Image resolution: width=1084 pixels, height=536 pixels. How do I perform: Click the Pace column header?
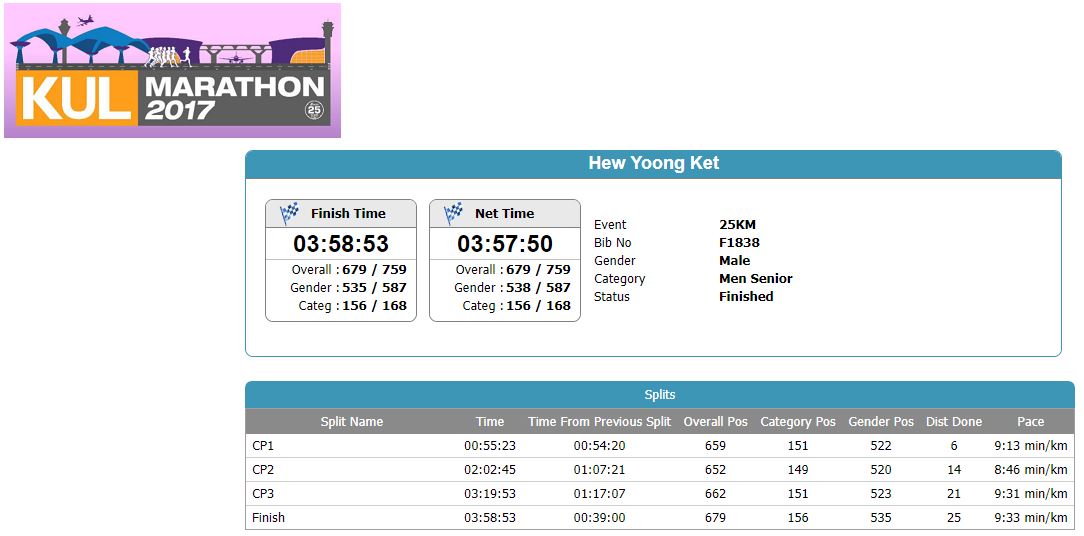(x=1031, y=421)
